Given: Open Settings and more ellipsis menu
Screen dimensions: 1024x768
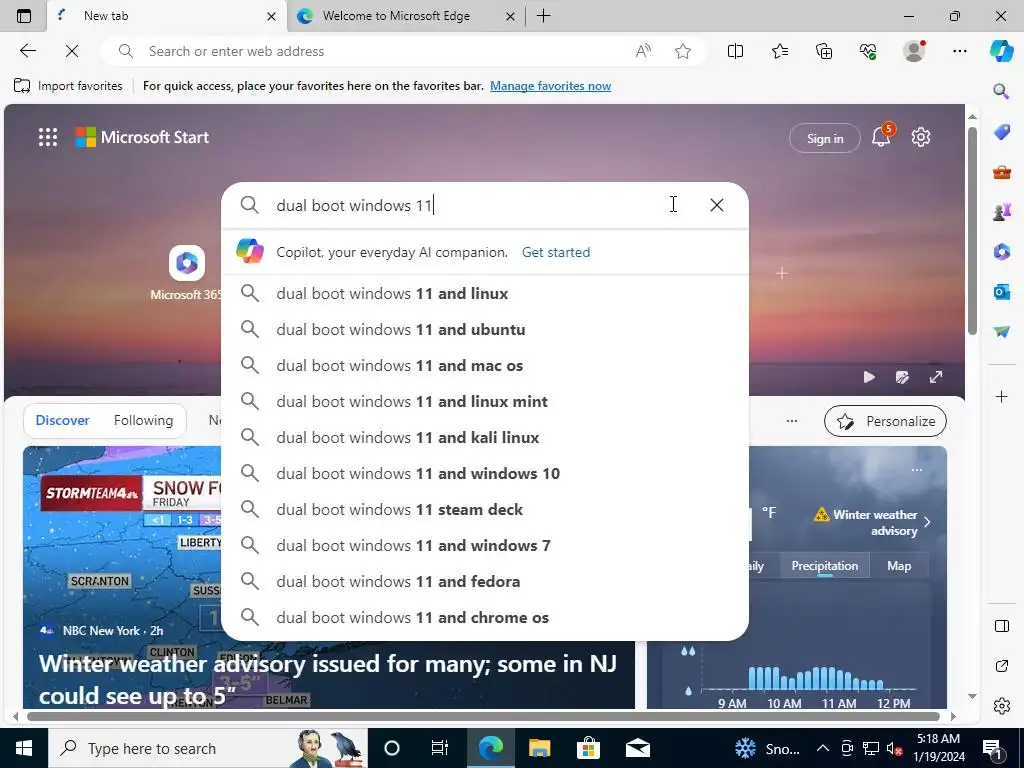Looking at the screenshot, I should (x=959, y=51).
